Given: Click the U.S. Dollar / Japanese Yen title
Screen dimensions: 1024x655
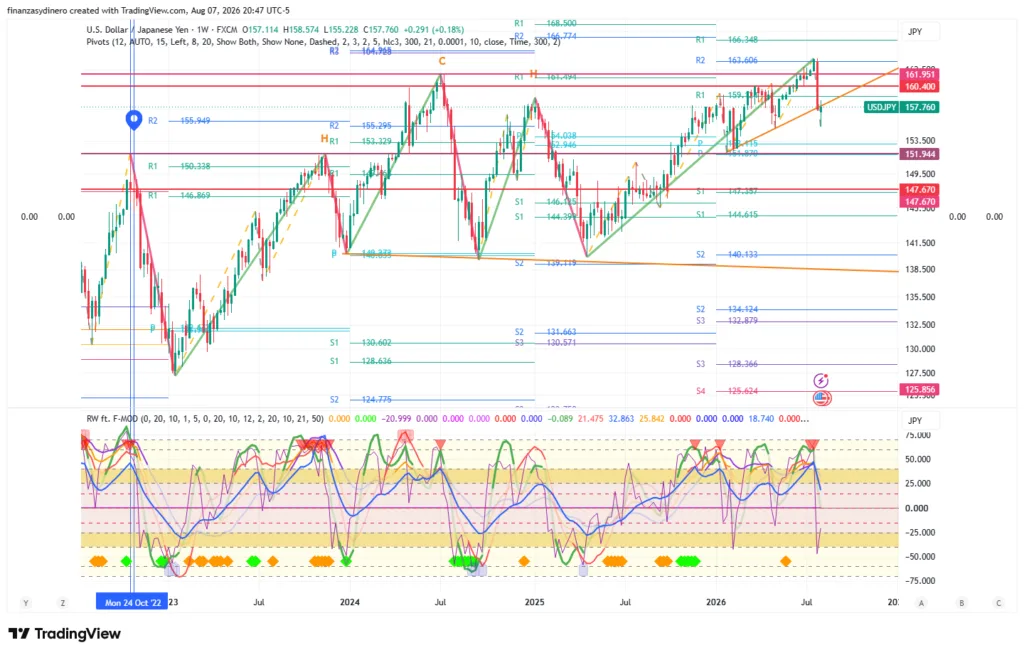Looking at the screenshot, I should 138,29.
